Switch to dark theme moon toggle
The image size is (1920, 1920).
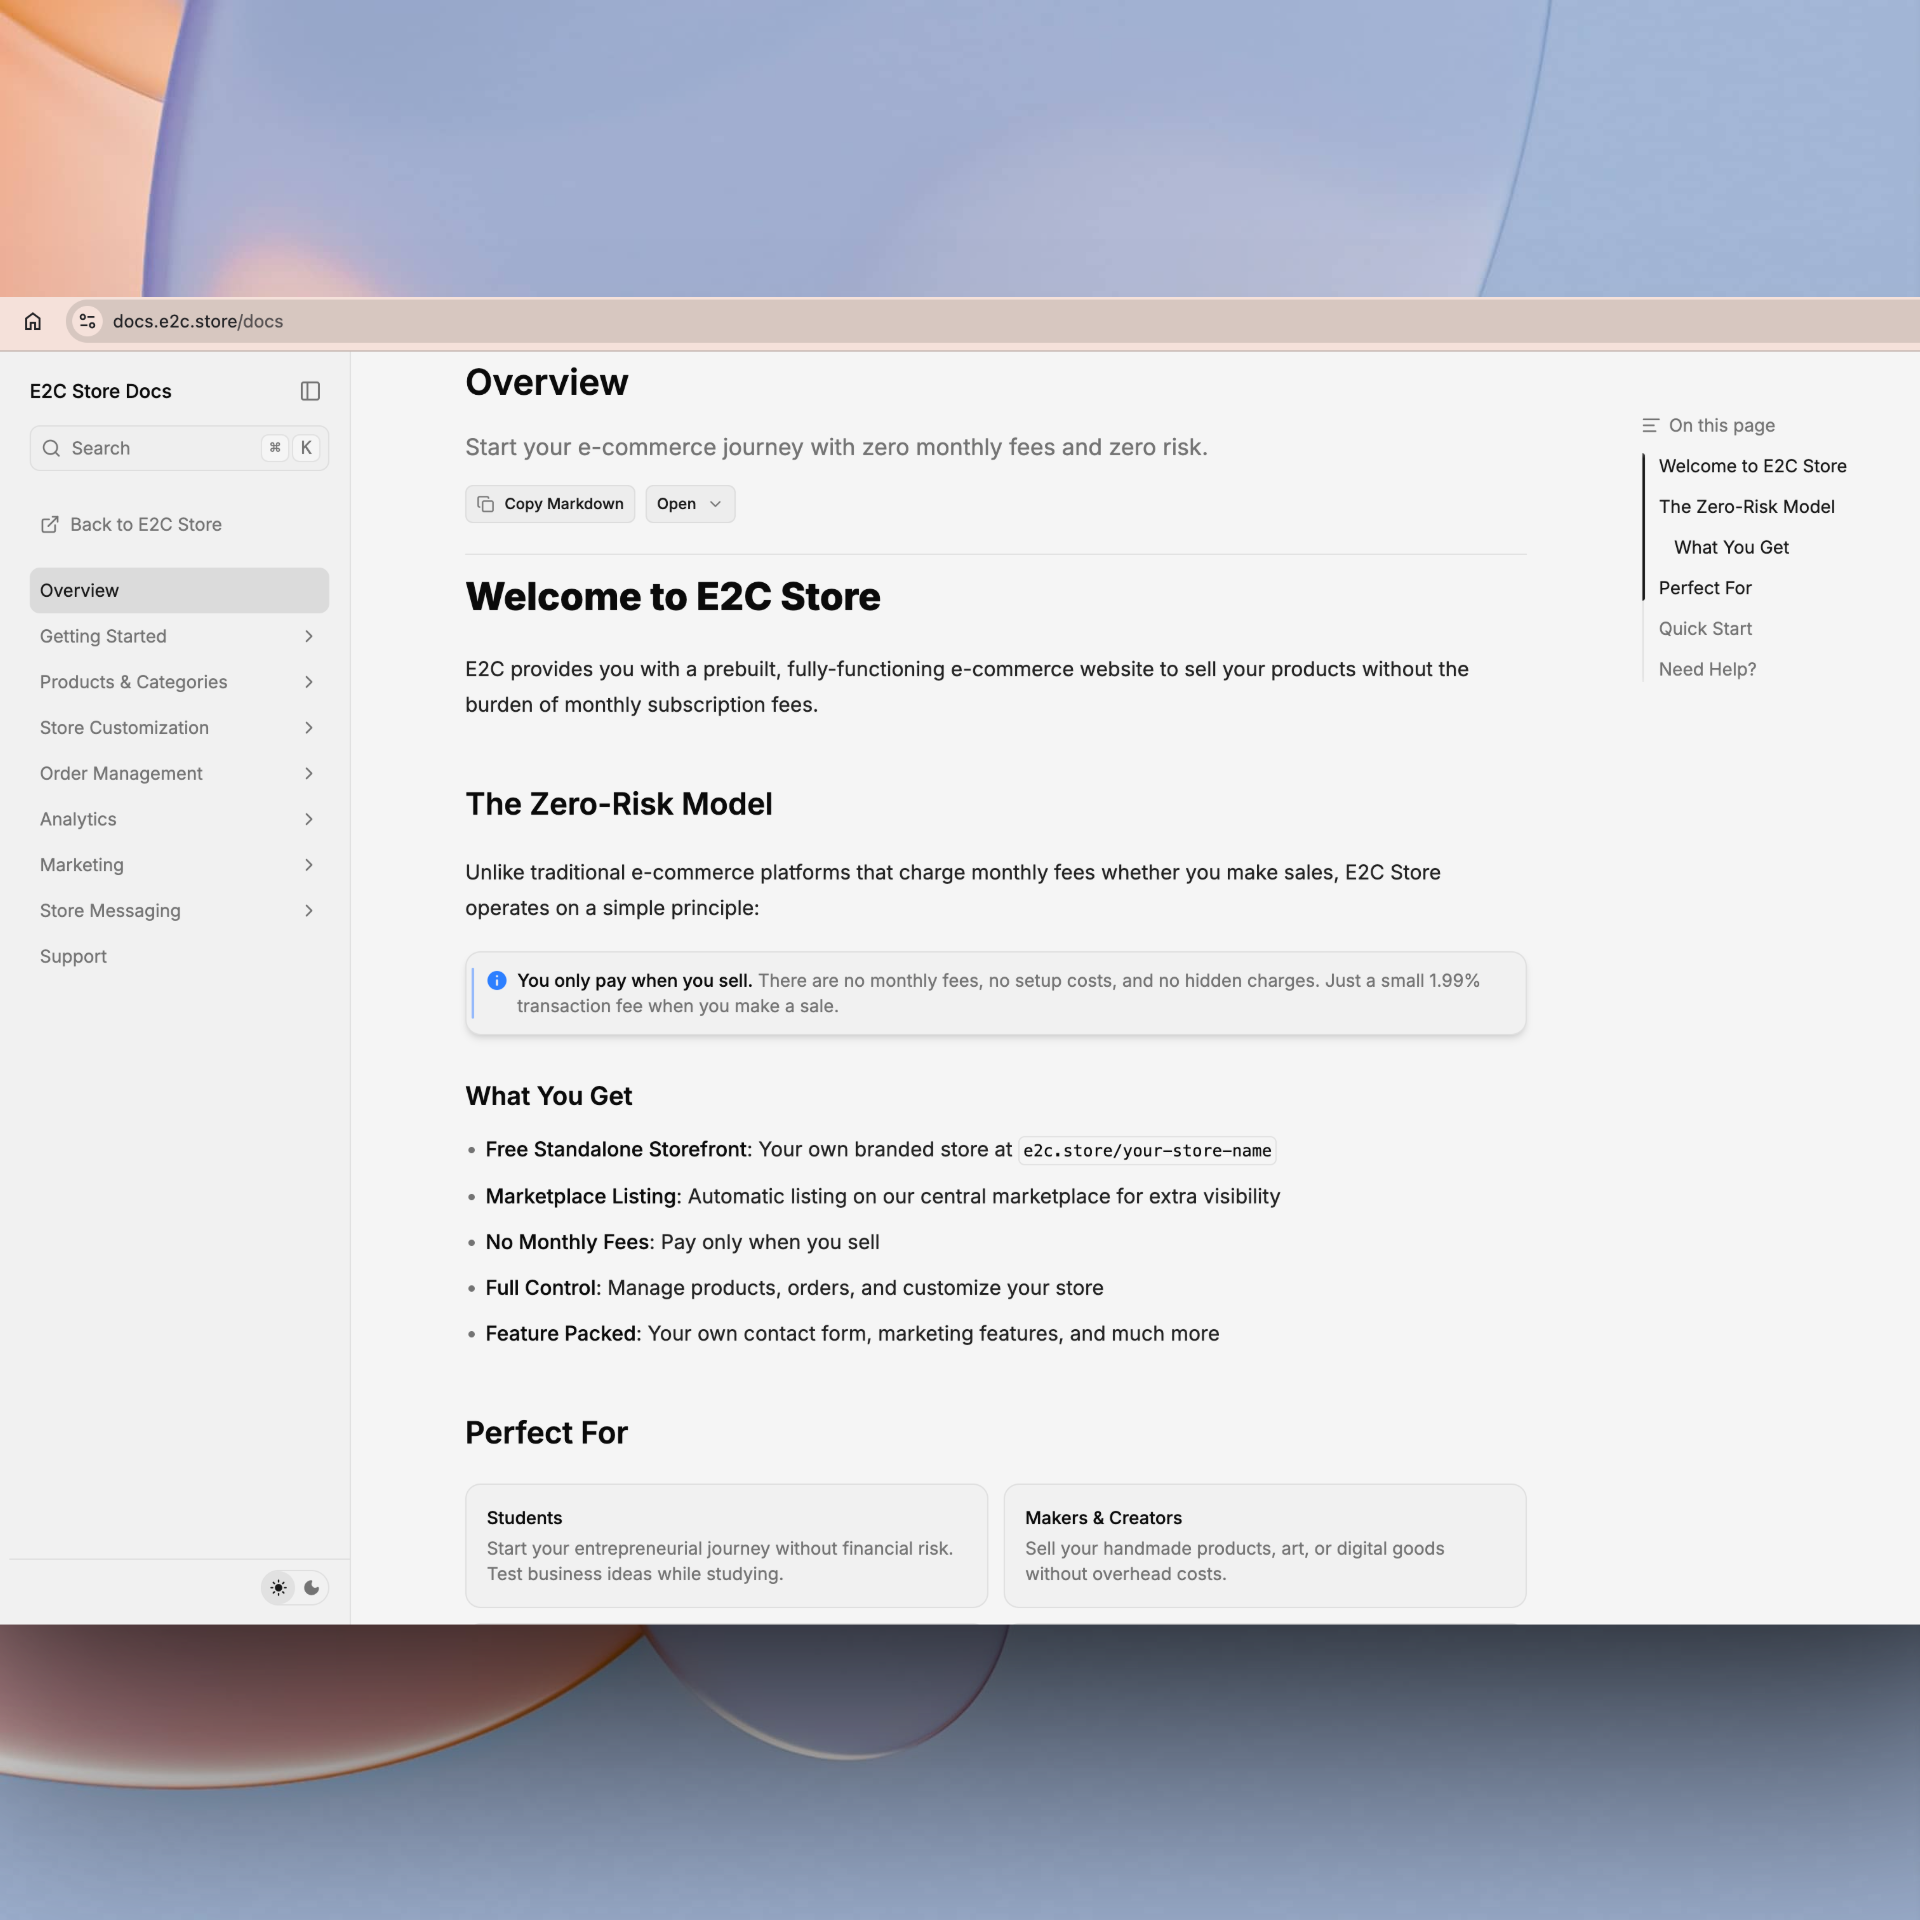pos(312,1587)
